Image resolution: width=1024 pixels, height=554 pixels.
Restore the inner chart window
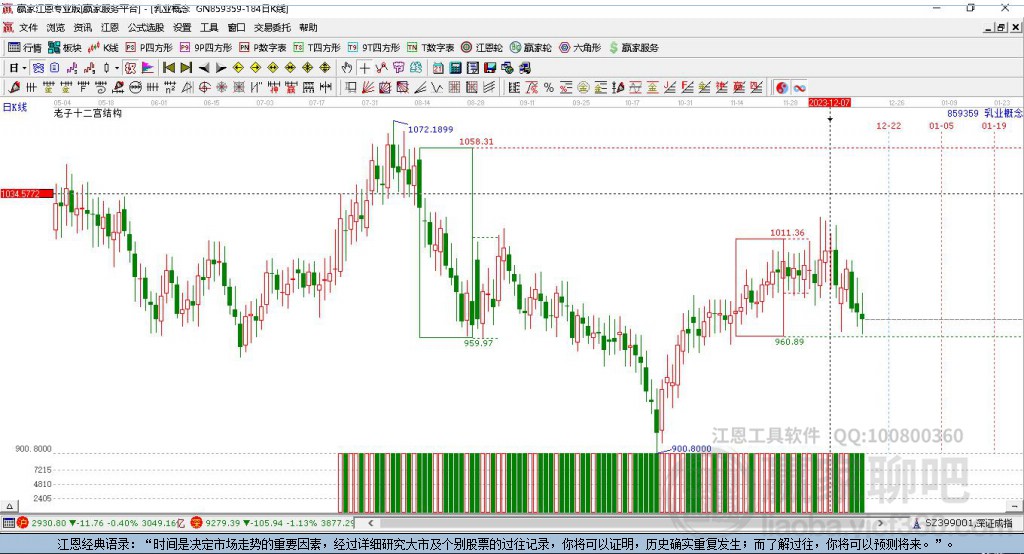tap(1000, 27)
